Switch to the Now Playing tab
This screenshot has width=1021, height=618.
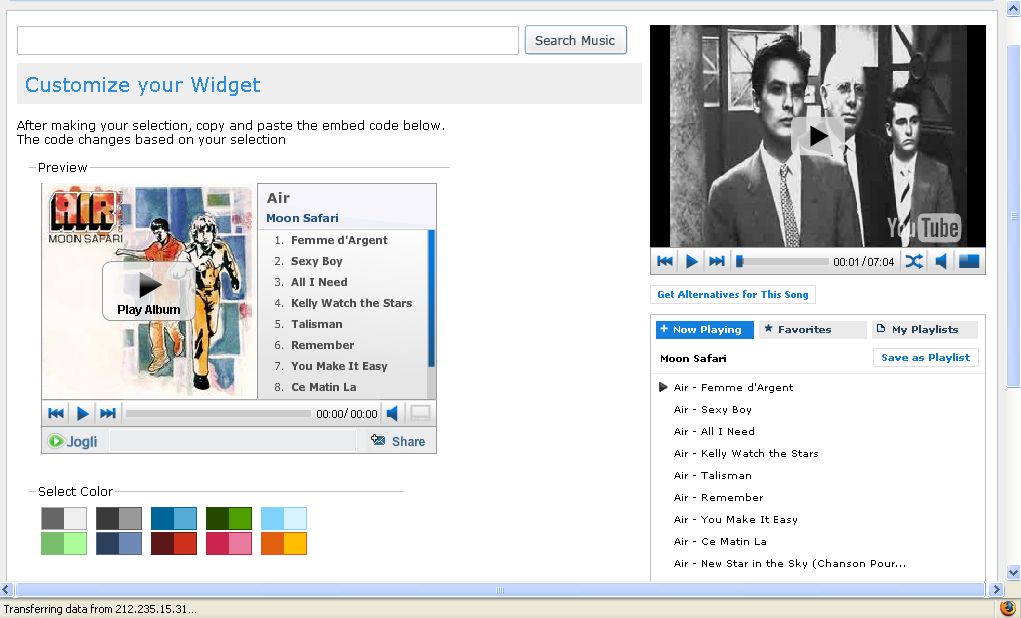pyautogui.click(x=705, y=330)
